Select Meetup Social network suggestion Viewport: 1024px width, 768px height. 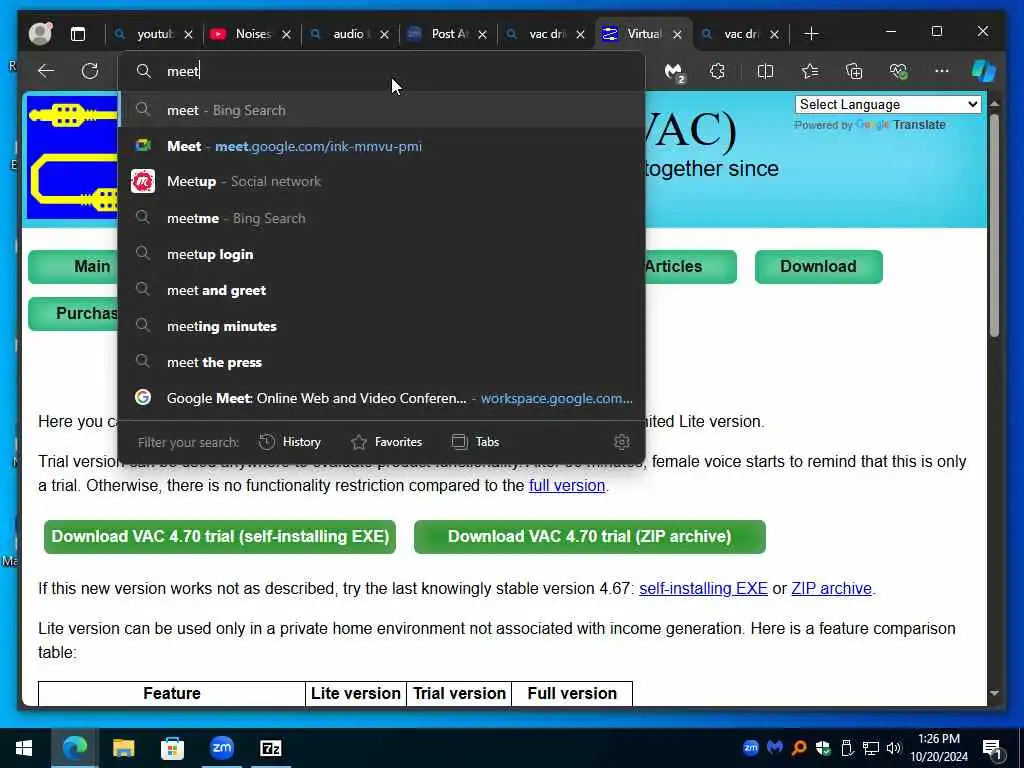(x=381, y=182)
